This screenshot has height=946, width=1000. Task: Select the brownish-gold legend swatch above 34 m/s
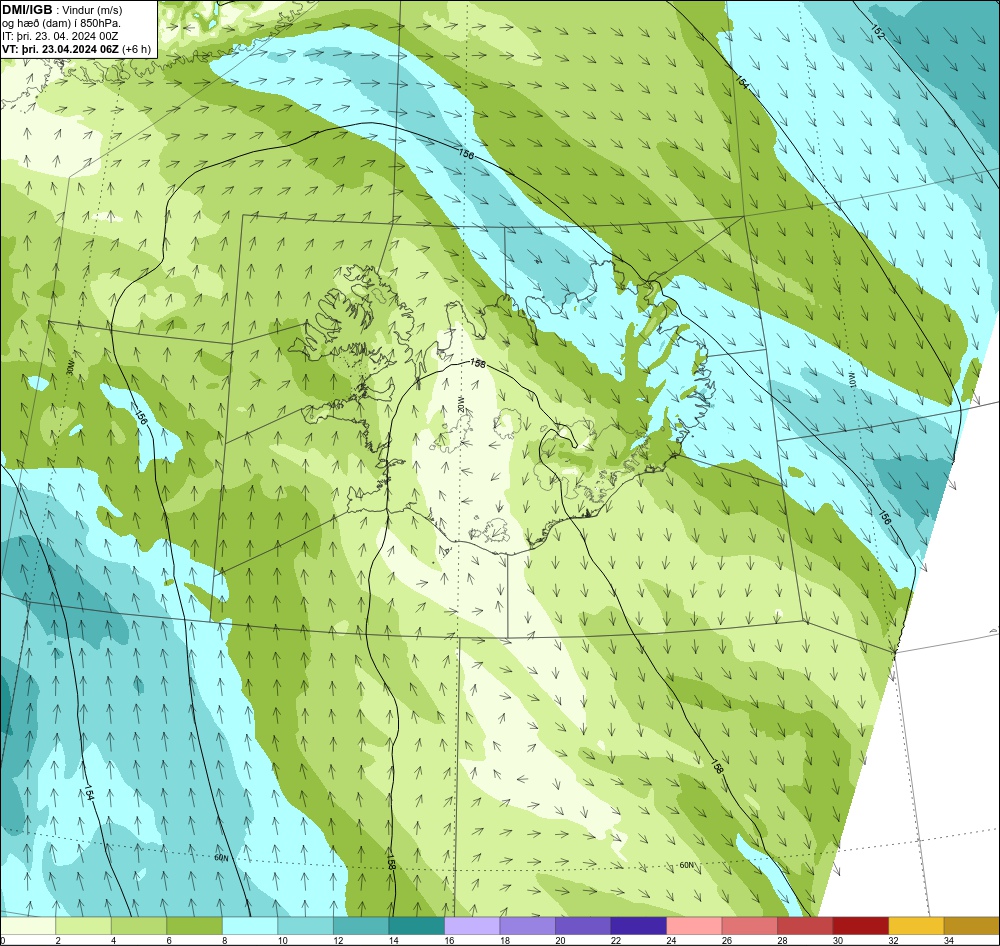[971, 926]
